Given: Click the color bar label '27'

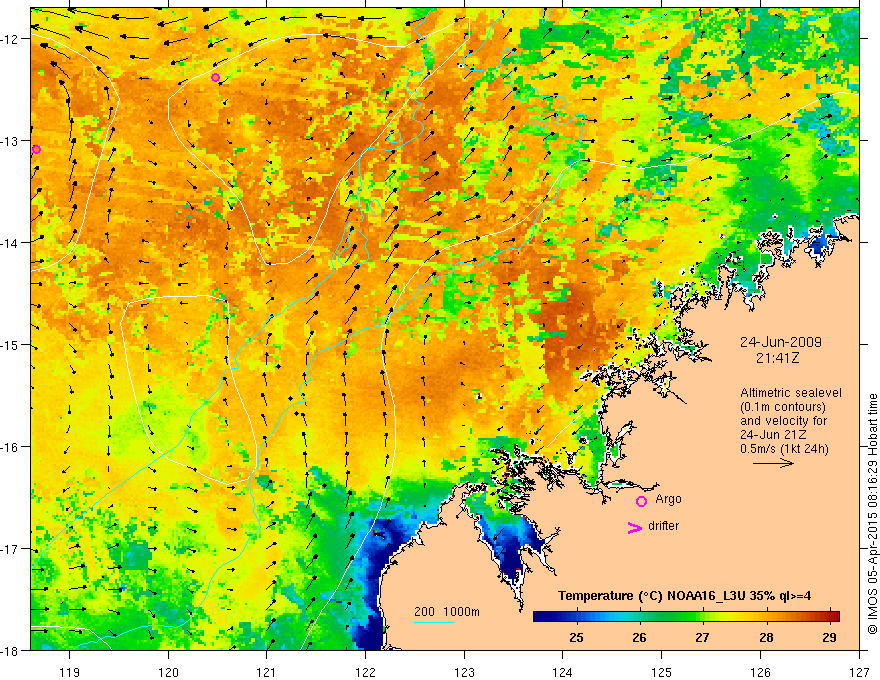Looking at the screenshot, I should 702,638.
